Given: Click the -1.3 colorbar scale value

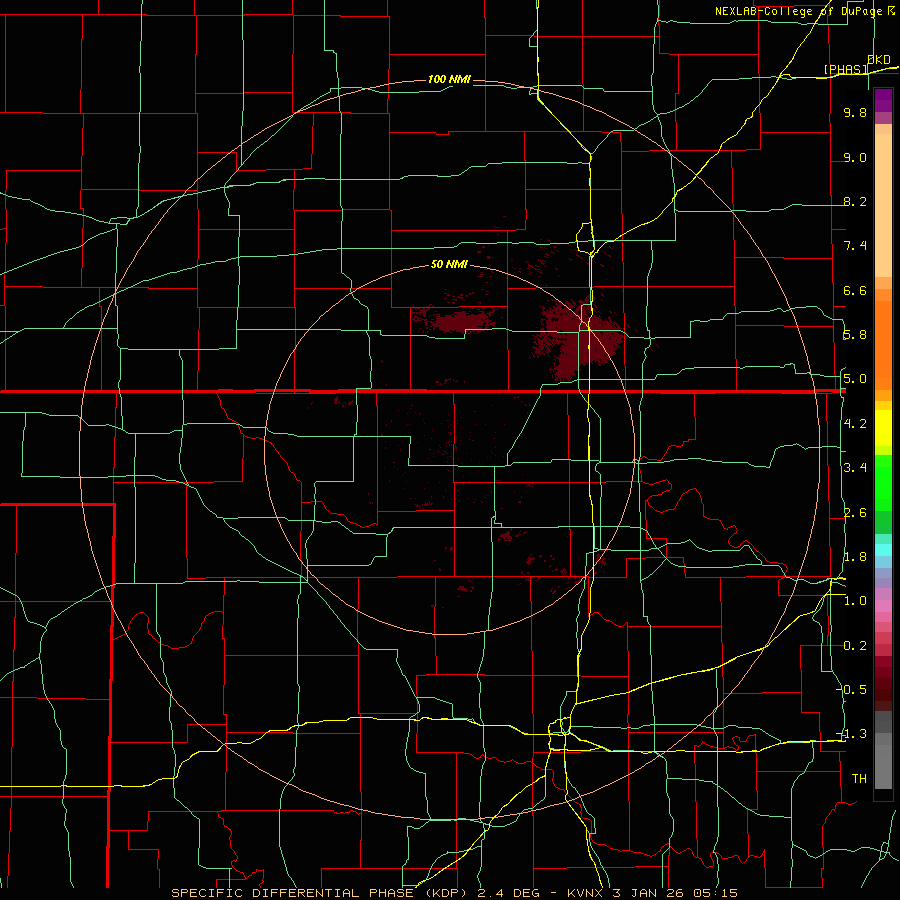Looking at the screenshot, I should click(852, 734).
